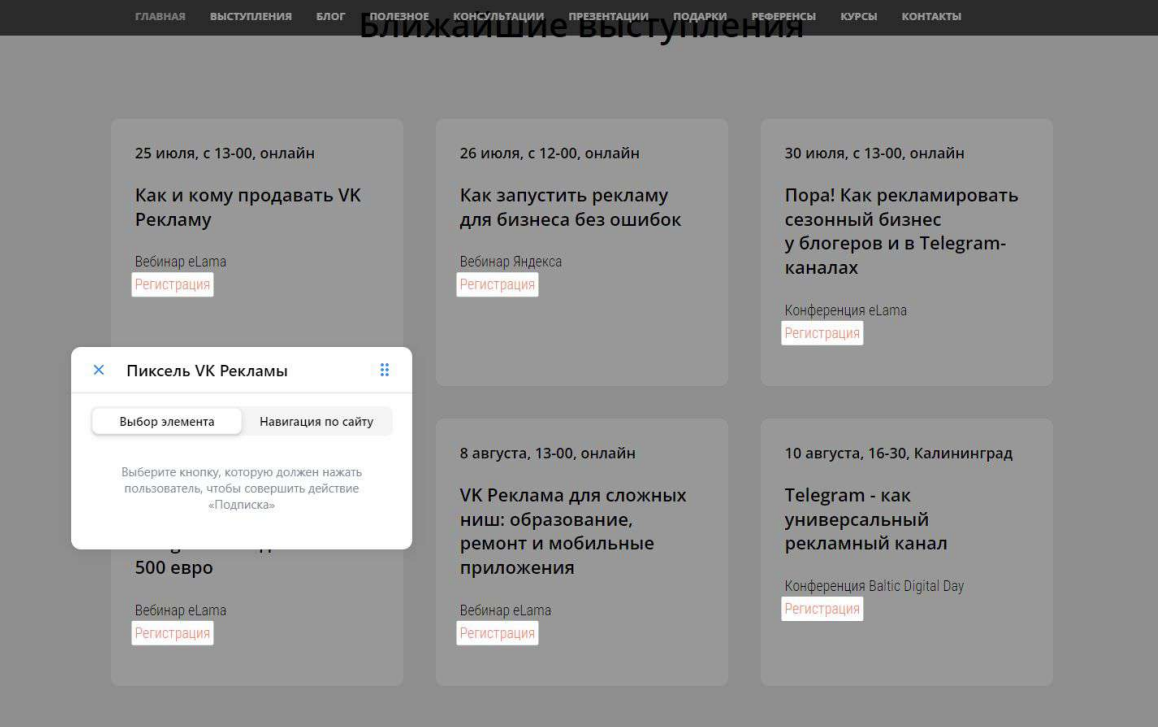
Task: Click Вебинар eLama label in 8 августа card
Action: (x=505, y=610)
